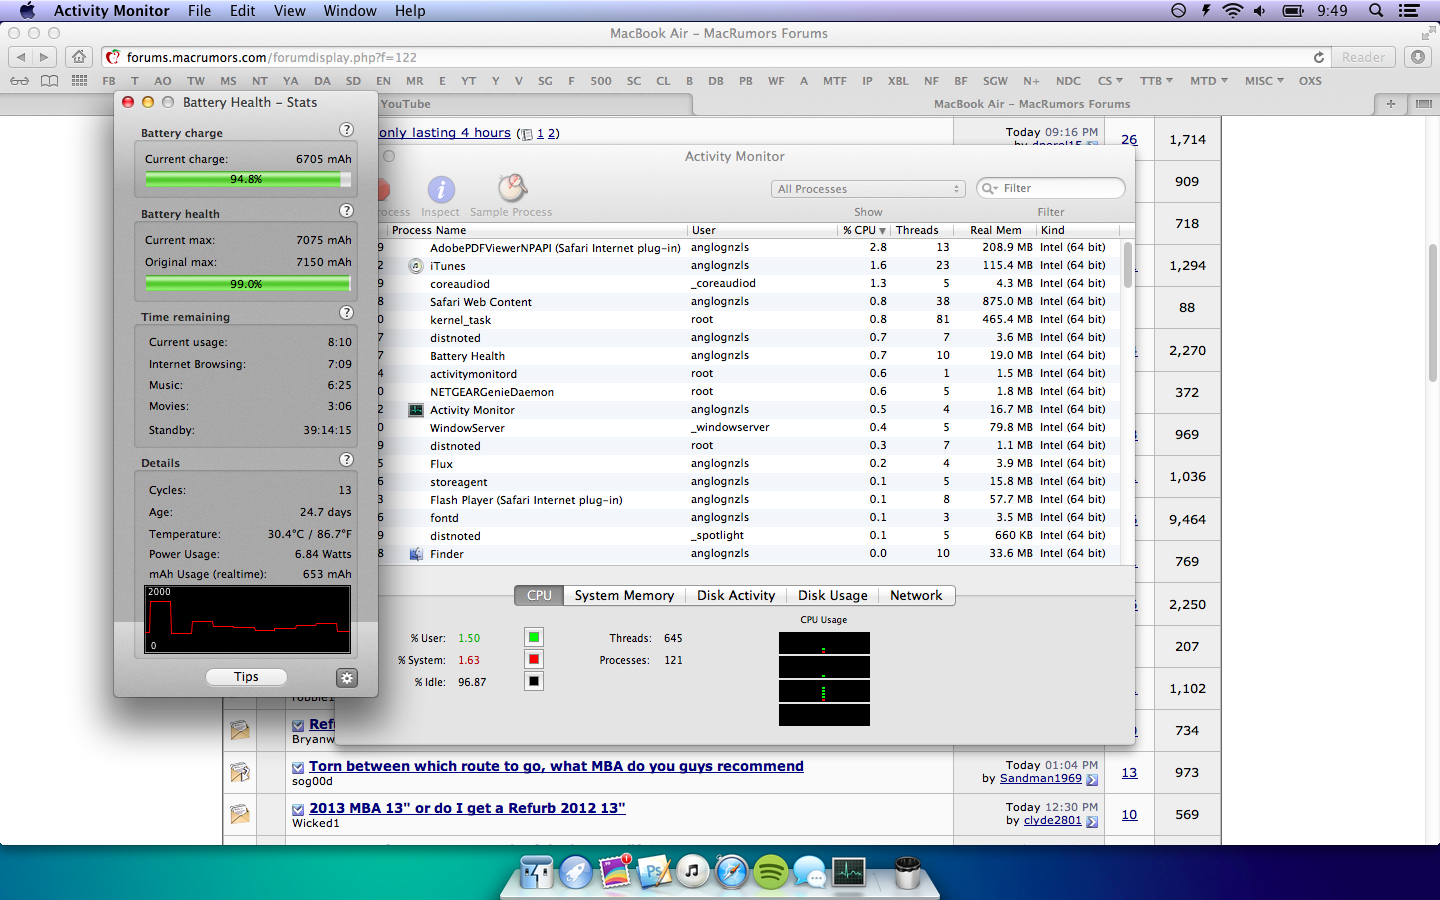The height and width of the screenshot is (900, 1440).
Task: Open Time remaining help question mark
Action: (x=346, y=313)
